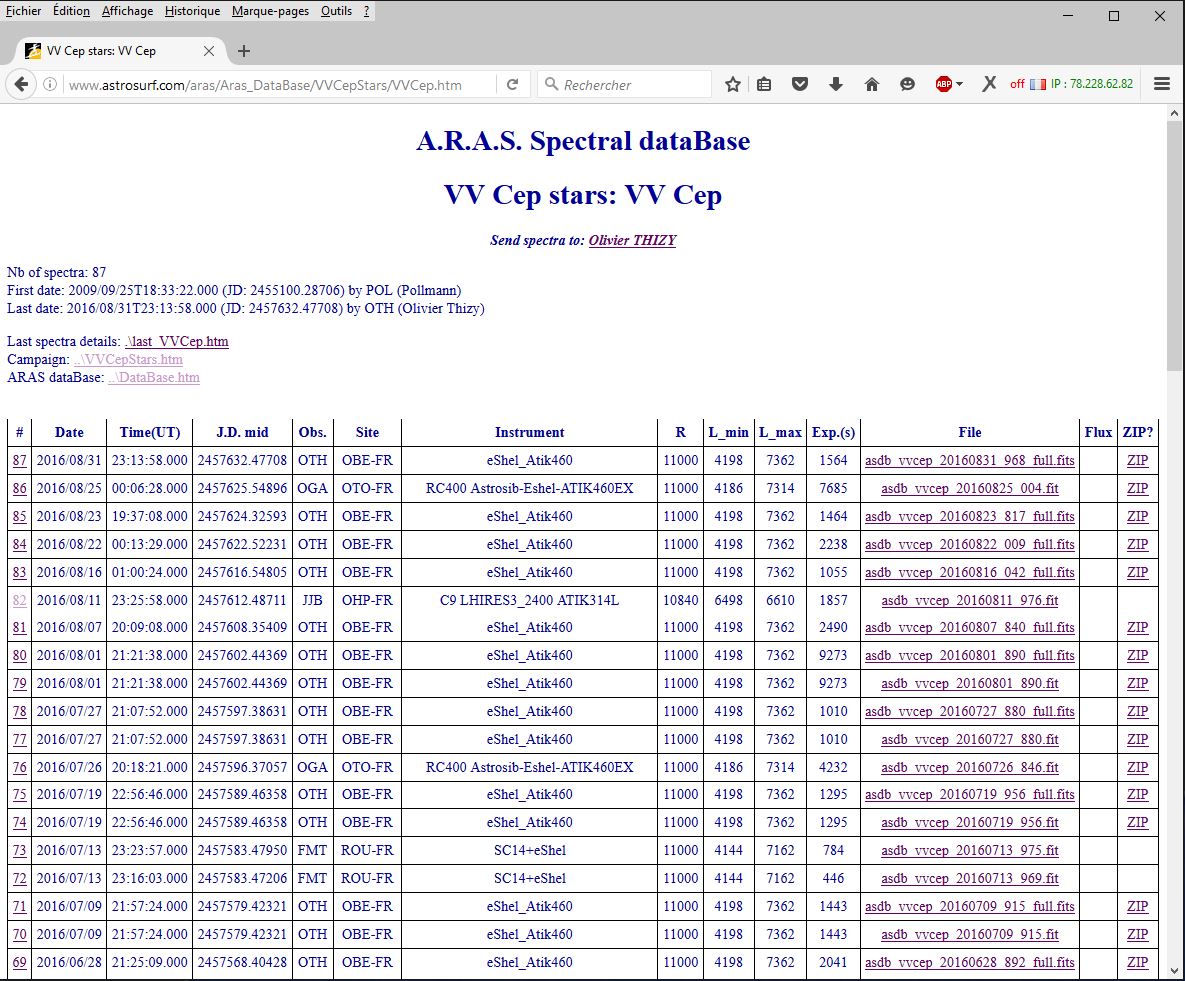Image resolution: width=1185 pixels, height=981 pixels.
Task: Open the Firefox hamburger menu
Action: pyautogui.click(x=1161, y=84)
